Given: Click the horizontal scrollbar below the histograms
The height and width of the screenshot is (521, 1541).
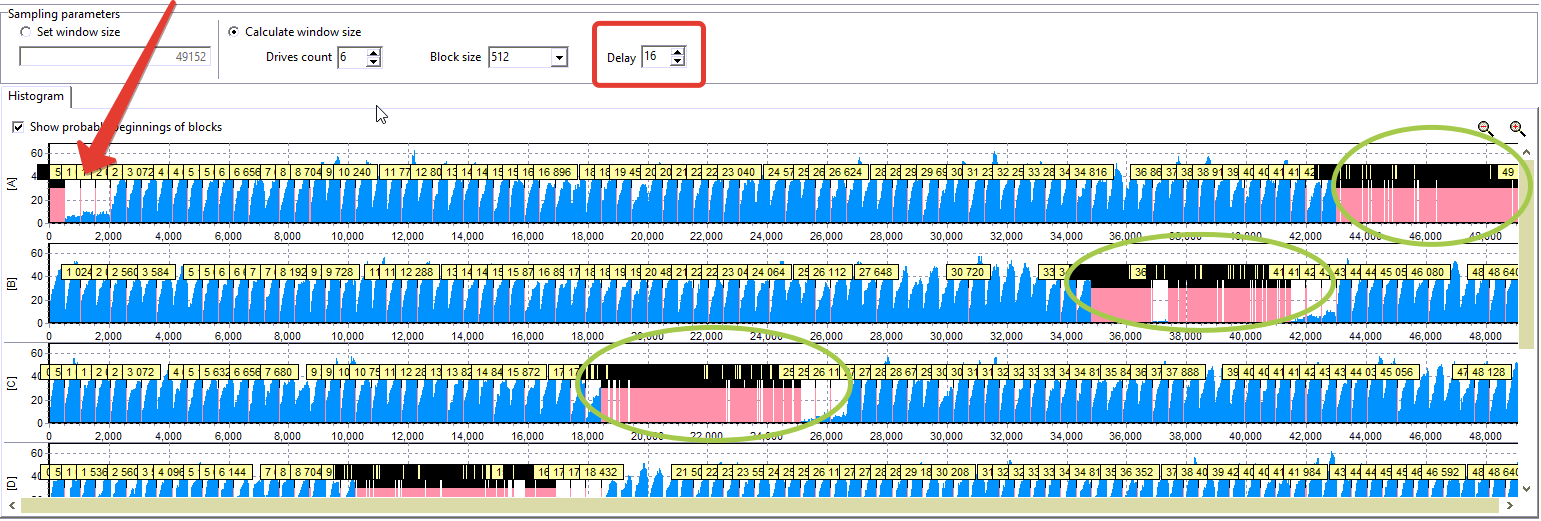Looking at the screenshot, I should [760, 506].
